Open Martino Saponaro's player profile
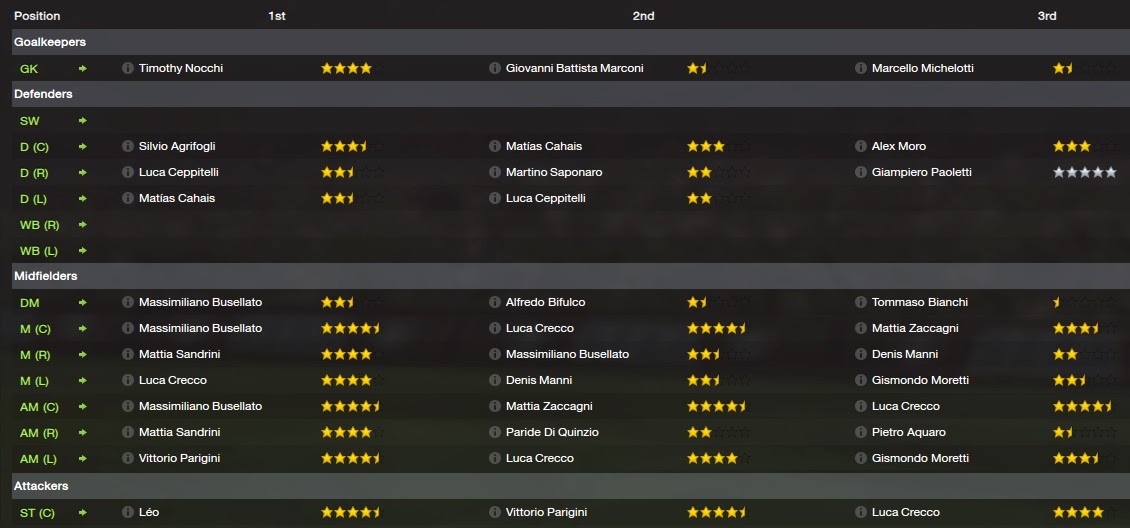 click(x=554, y=172)
